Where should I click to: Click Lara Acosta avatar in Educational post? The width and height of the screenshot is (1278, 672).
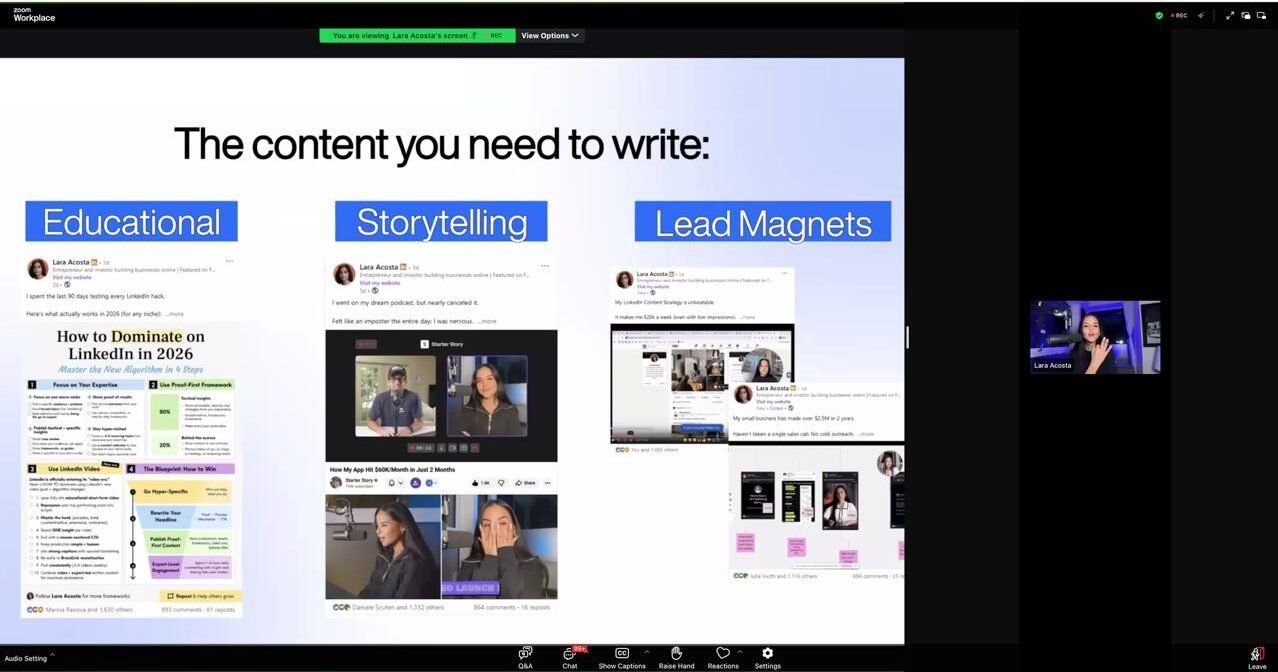(38, 269)
